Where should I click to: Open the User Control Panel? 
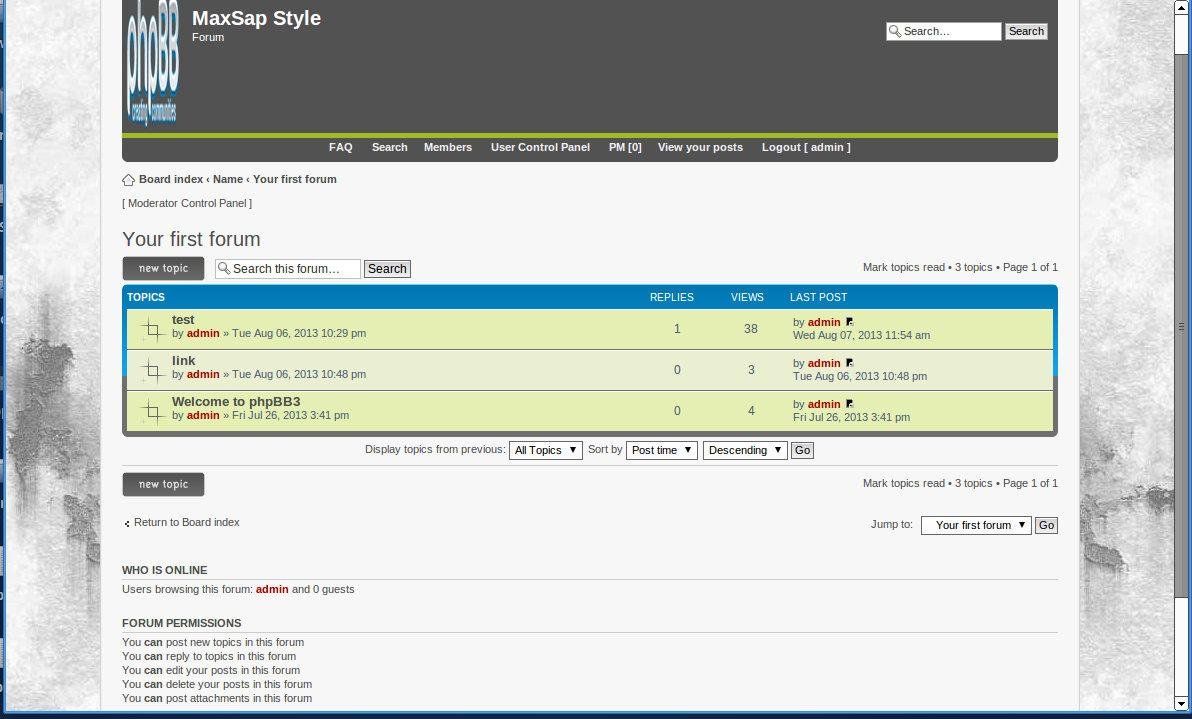tap(540, 147)
